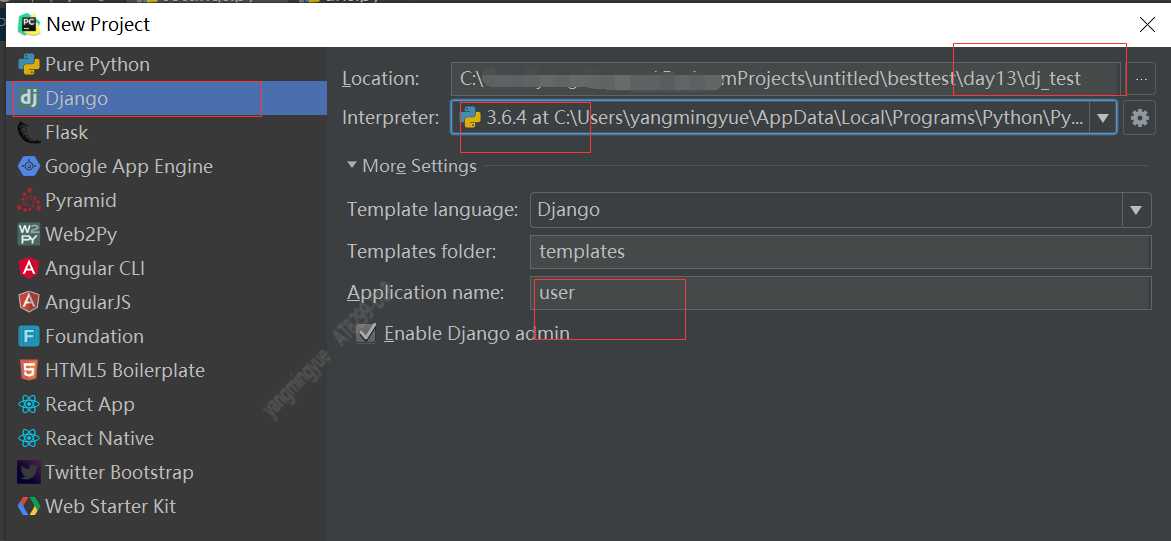The height and width of the screenshot is (541, 1171).
Task: Open the Interpreter dropdown arrow
Action: 1103,118
